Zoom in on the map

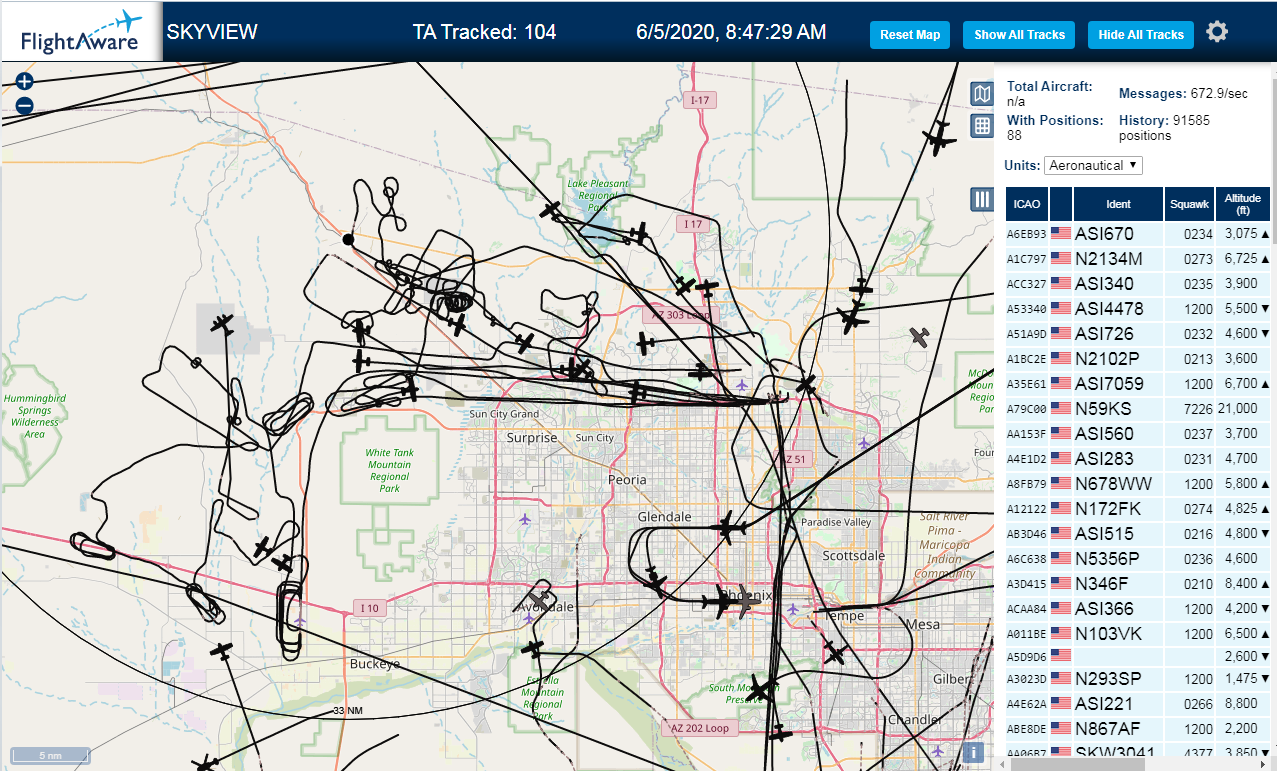coord(25,82)
